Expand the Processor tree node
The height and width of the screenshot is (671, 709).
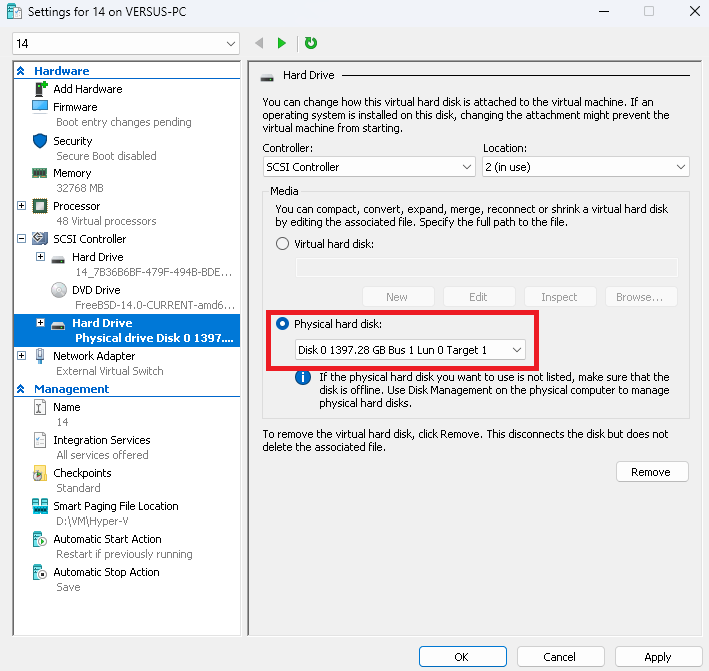click(x=21, y=206)
